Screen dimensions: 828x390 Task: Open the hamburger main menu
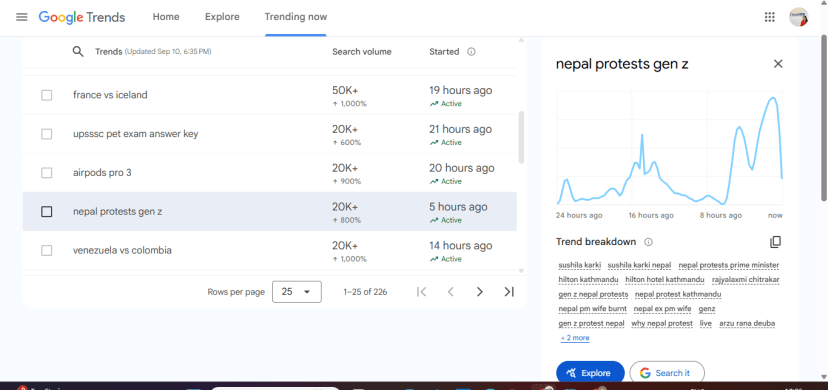(22, 17)
